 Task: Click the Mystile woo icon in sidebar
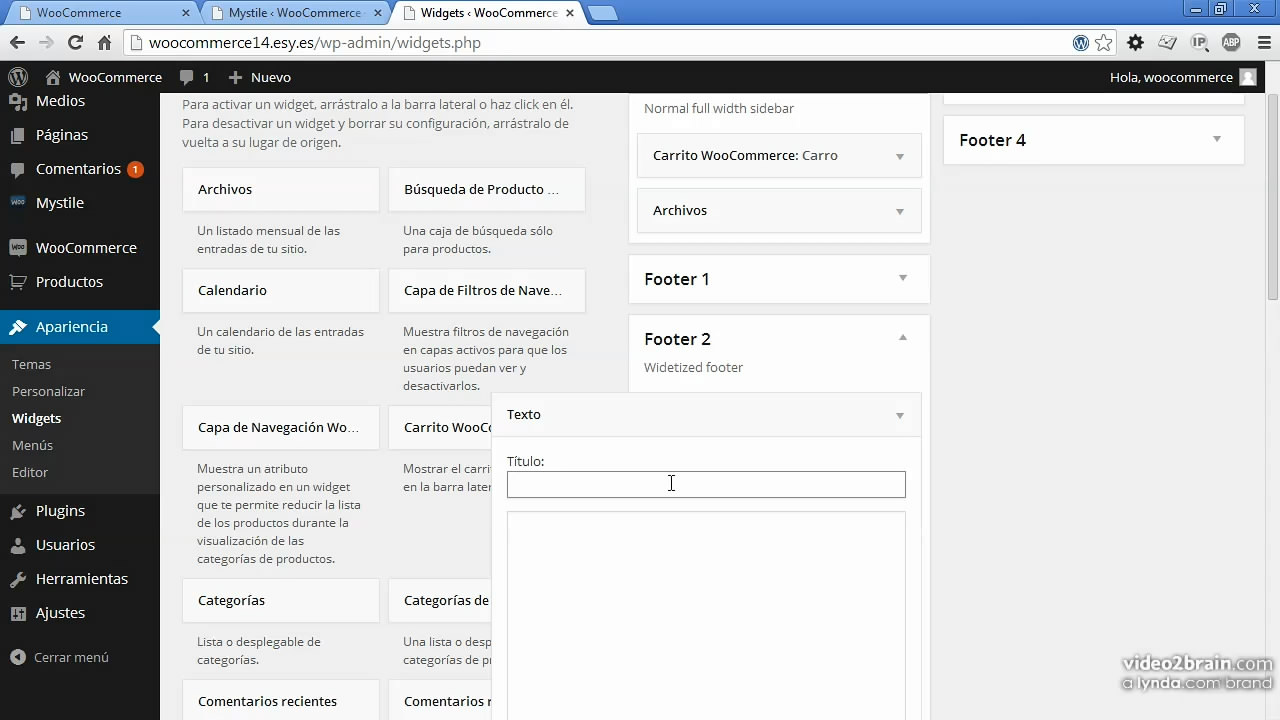[x=18, y=203]
